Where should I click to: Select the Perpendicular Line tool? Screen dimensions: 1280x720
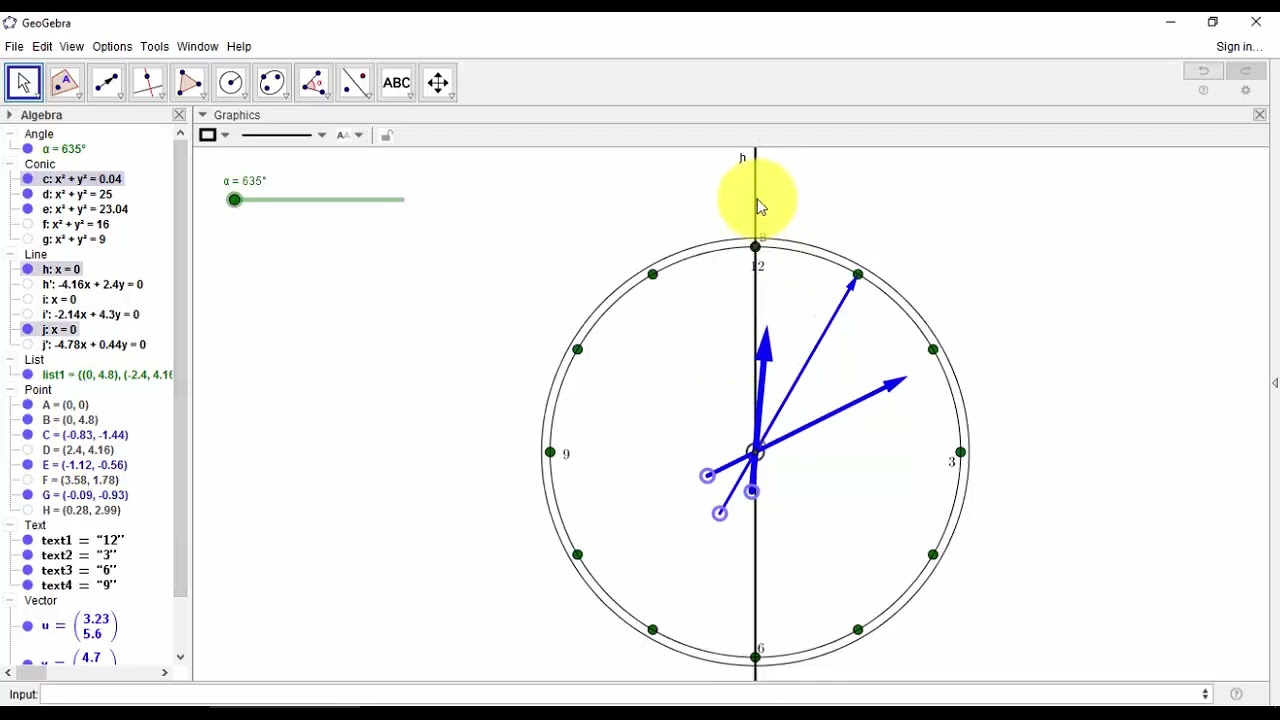coord(148,83)
